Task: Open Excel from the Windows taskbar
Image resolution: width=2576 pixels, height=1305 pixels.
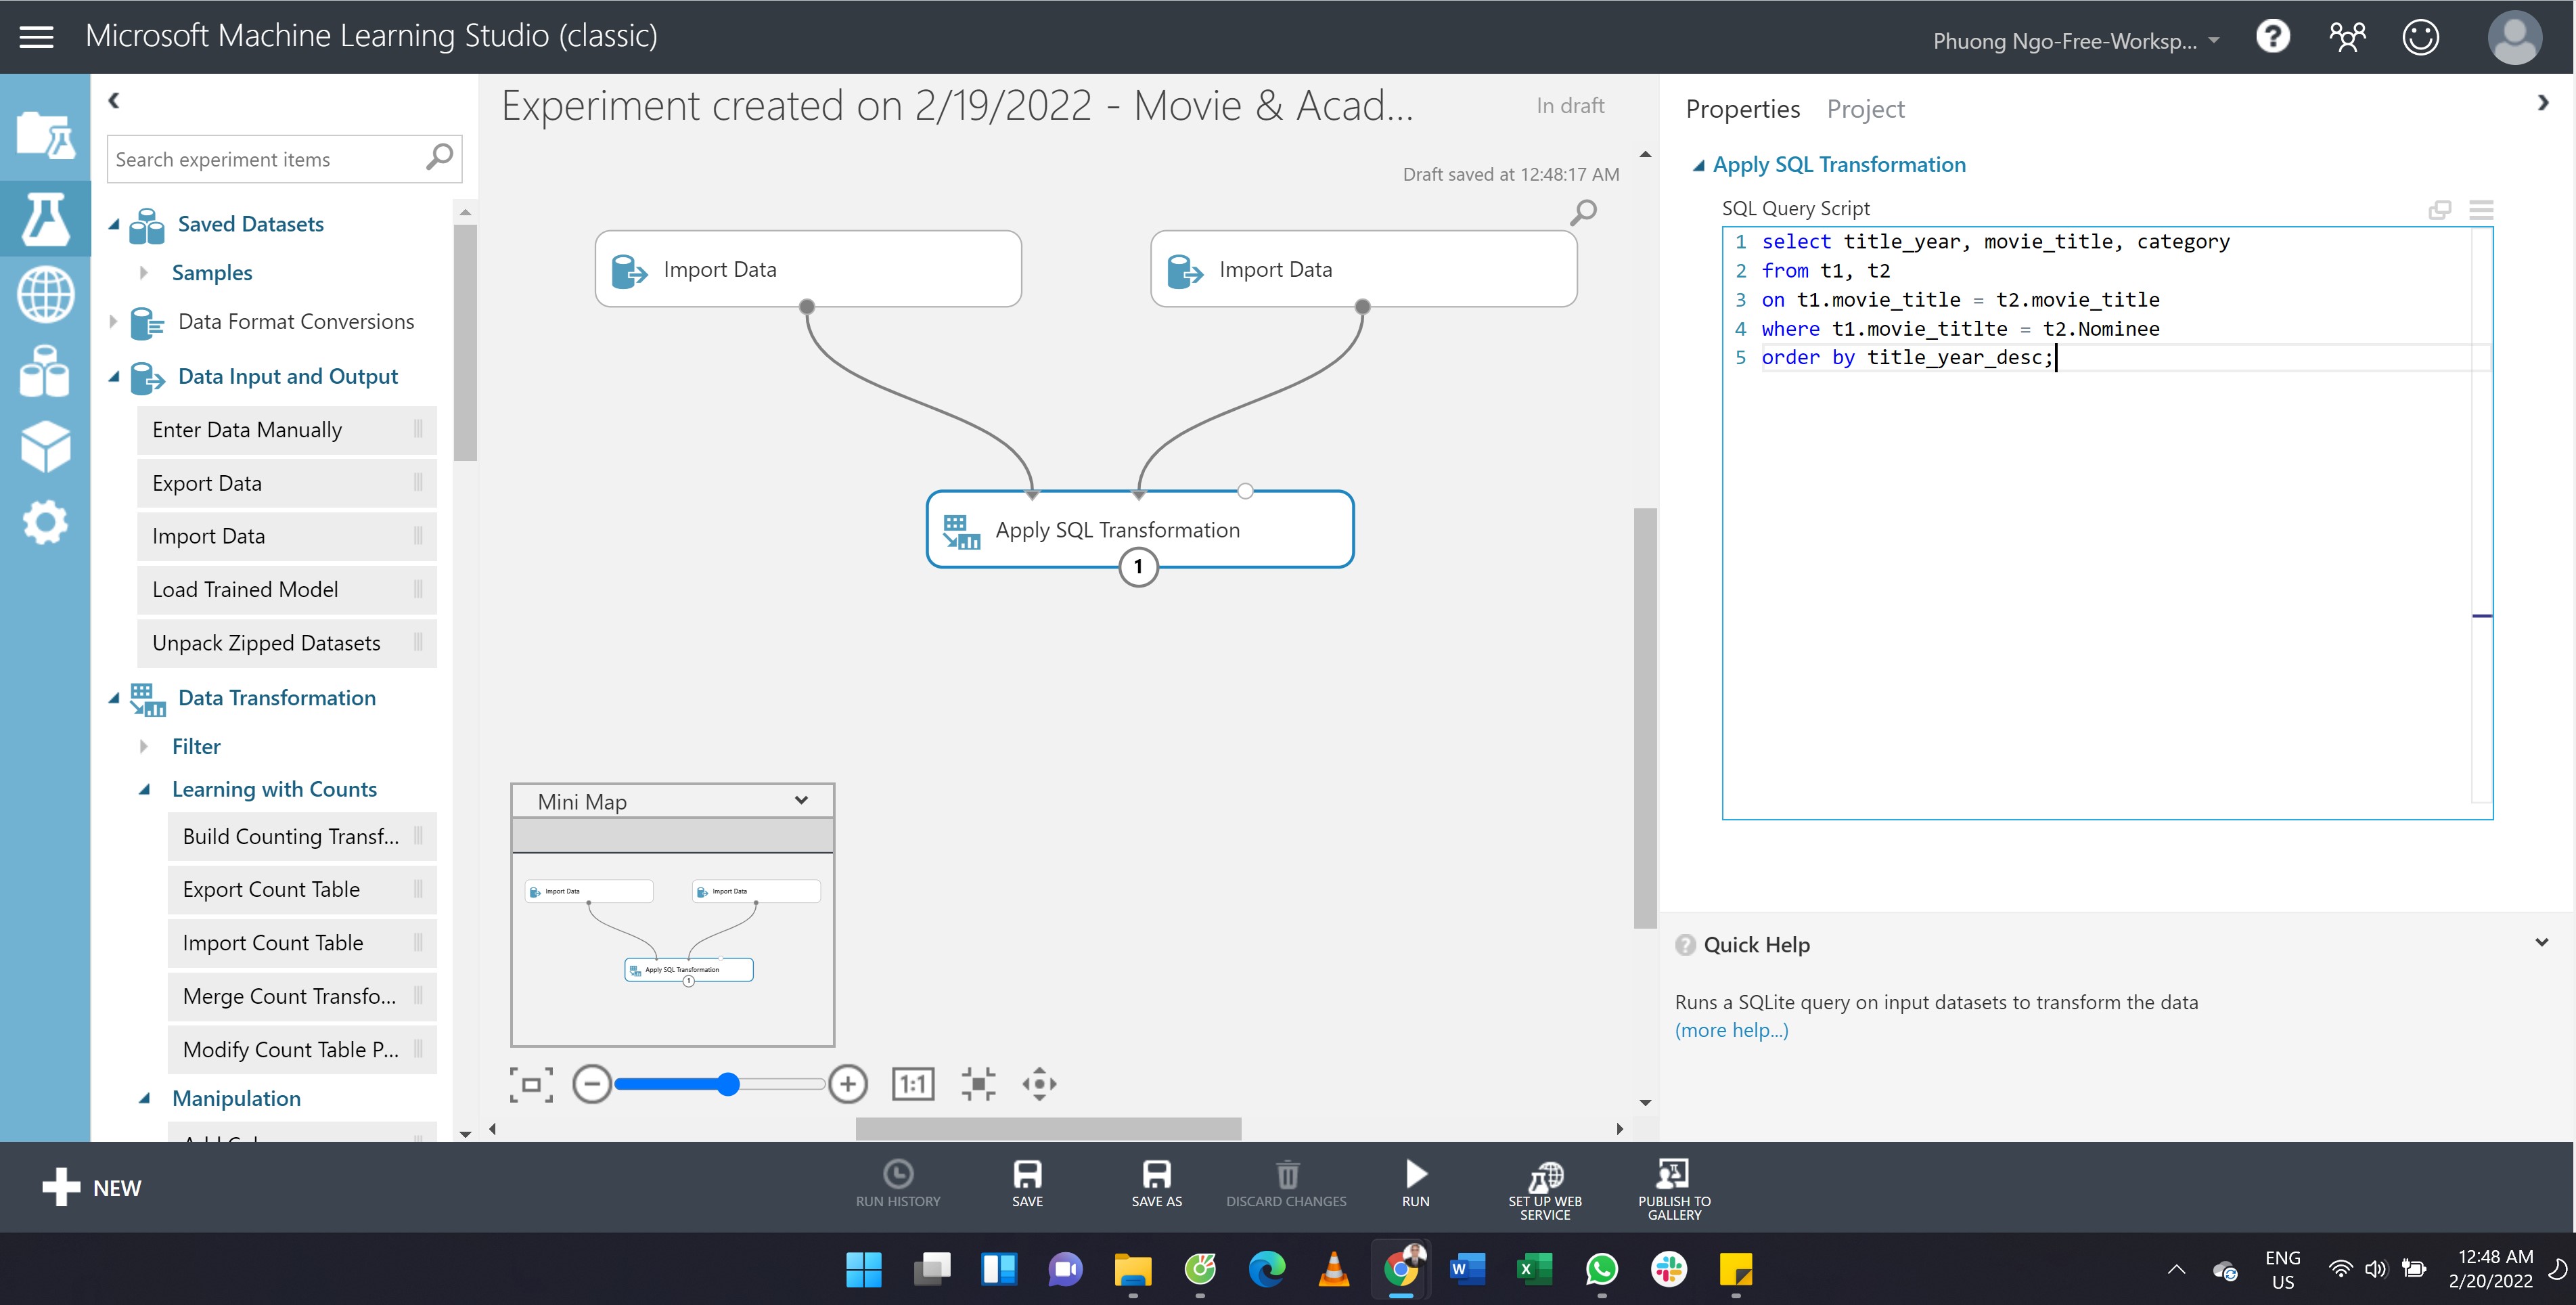Action: click(x=1534, y=1270)
